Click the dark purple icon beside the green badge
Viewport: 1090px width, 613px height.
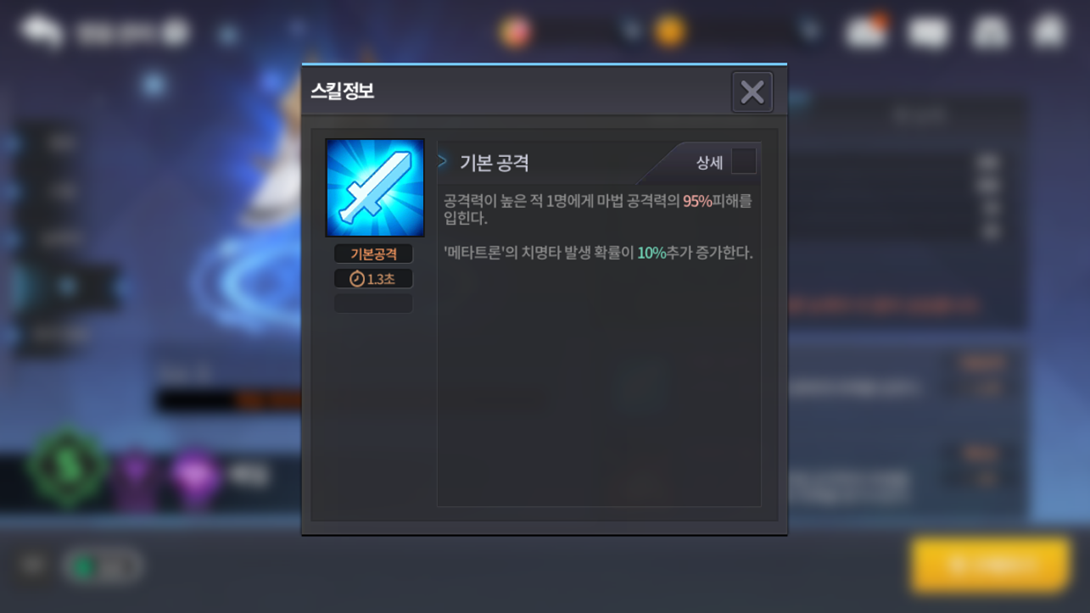pyautogui.click(x=136, y=477)
